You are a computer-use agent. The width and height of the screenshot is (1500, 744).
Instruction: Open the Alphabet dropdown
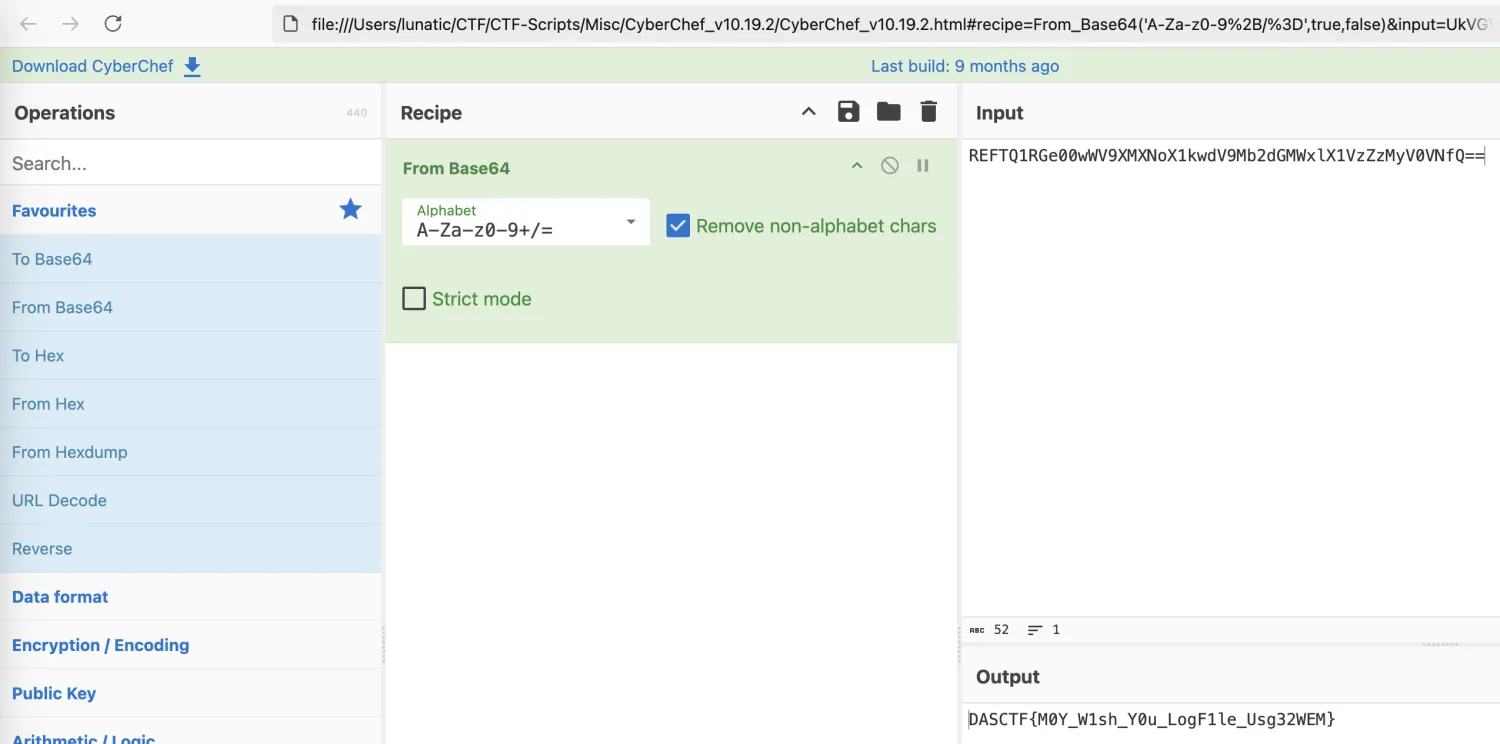526,221
